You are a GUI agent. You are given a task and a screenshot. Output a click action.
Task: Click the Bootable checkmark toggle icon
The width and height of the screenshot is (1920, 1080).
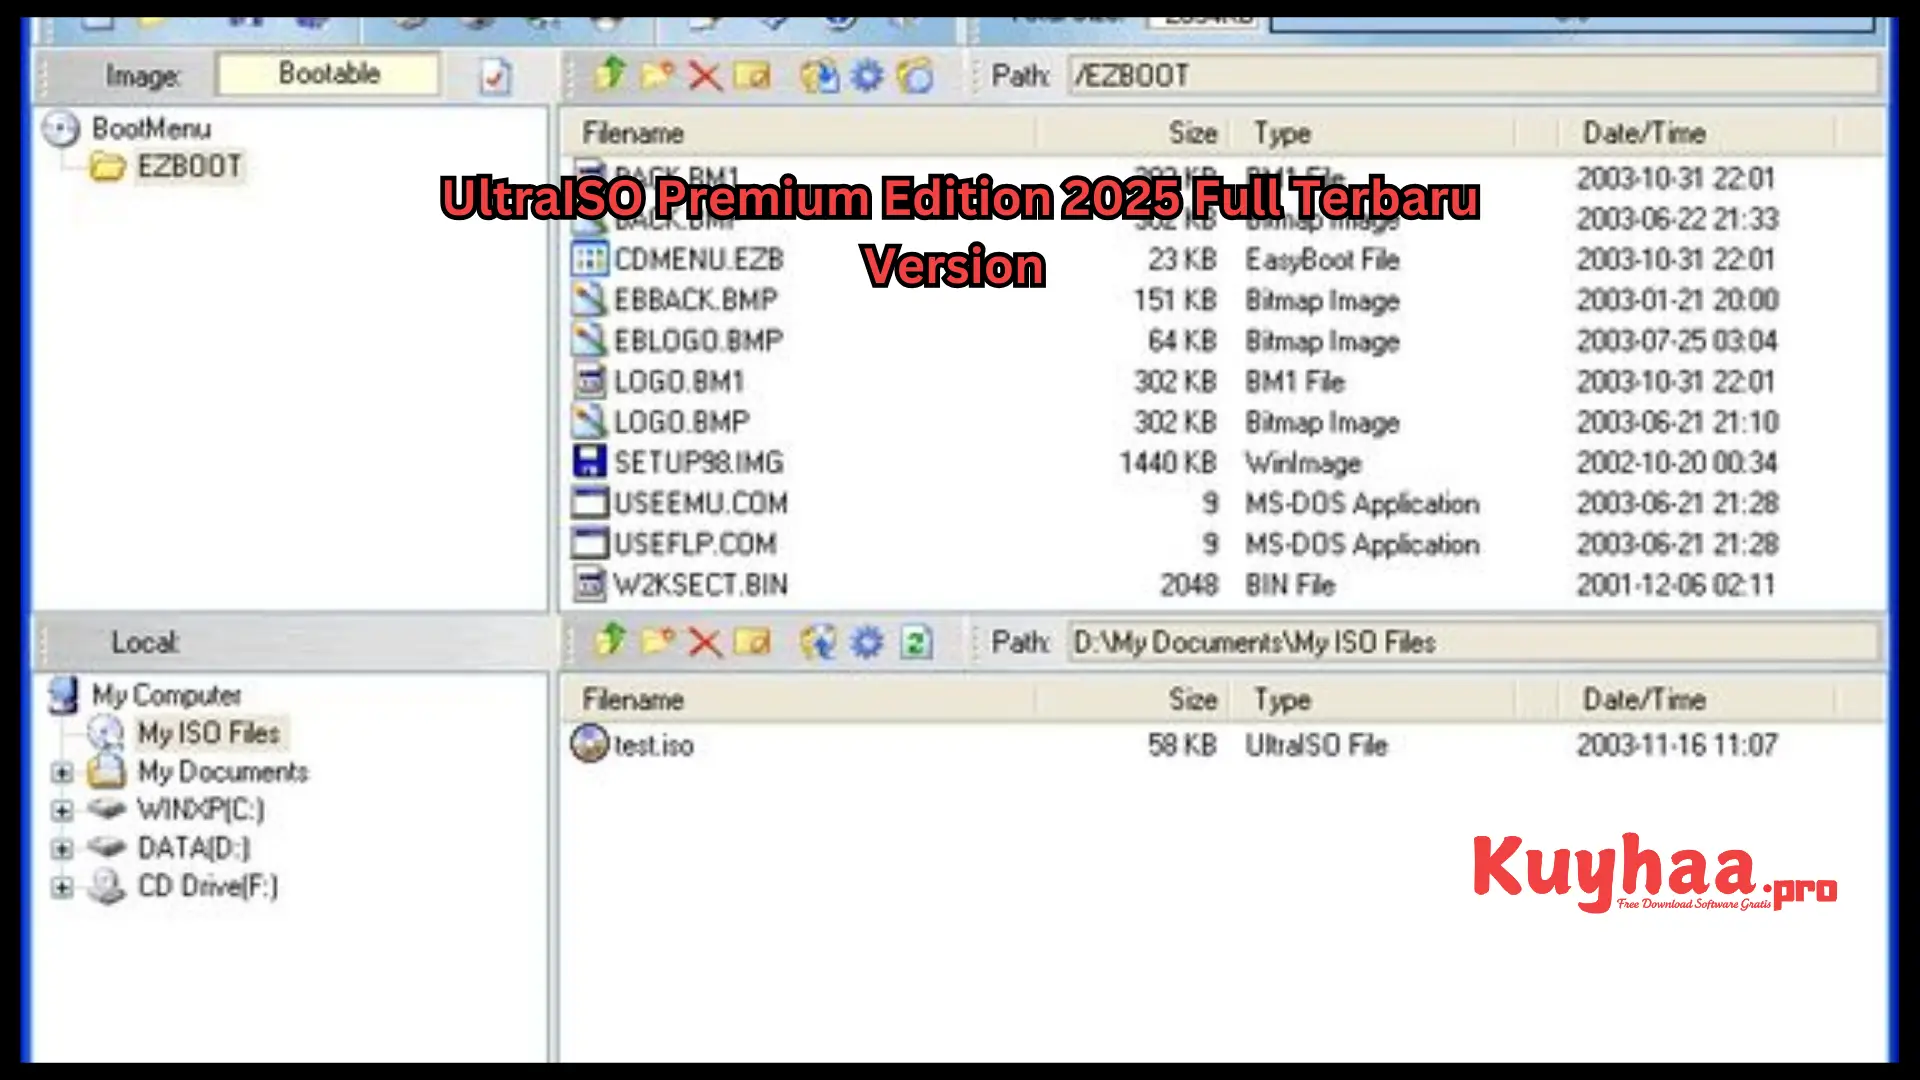point(495,75)
